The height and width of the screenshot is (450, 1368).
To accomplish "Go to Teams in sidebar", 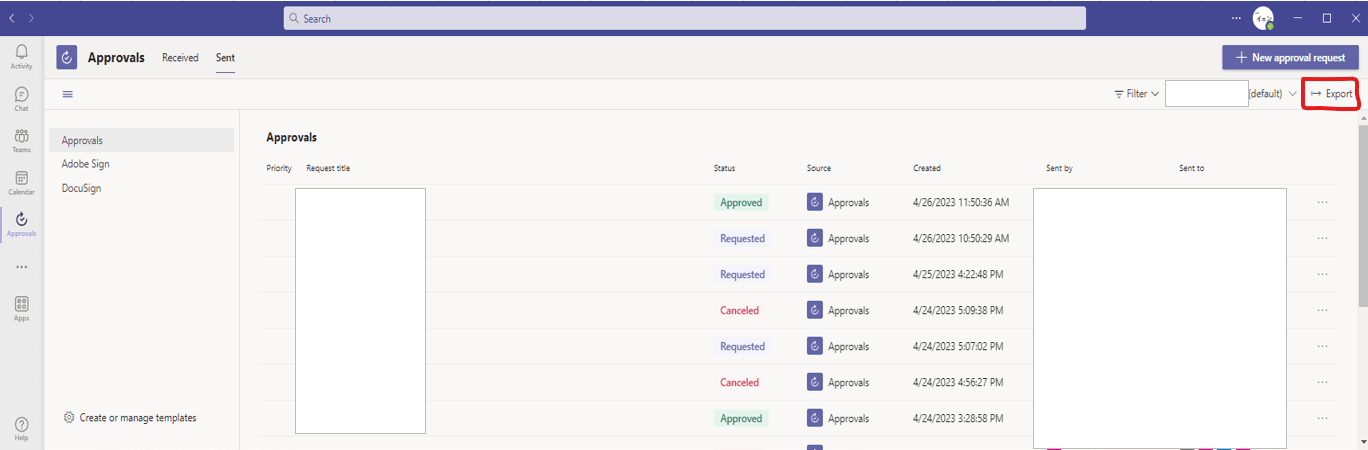I will click(x=21, y=140).
